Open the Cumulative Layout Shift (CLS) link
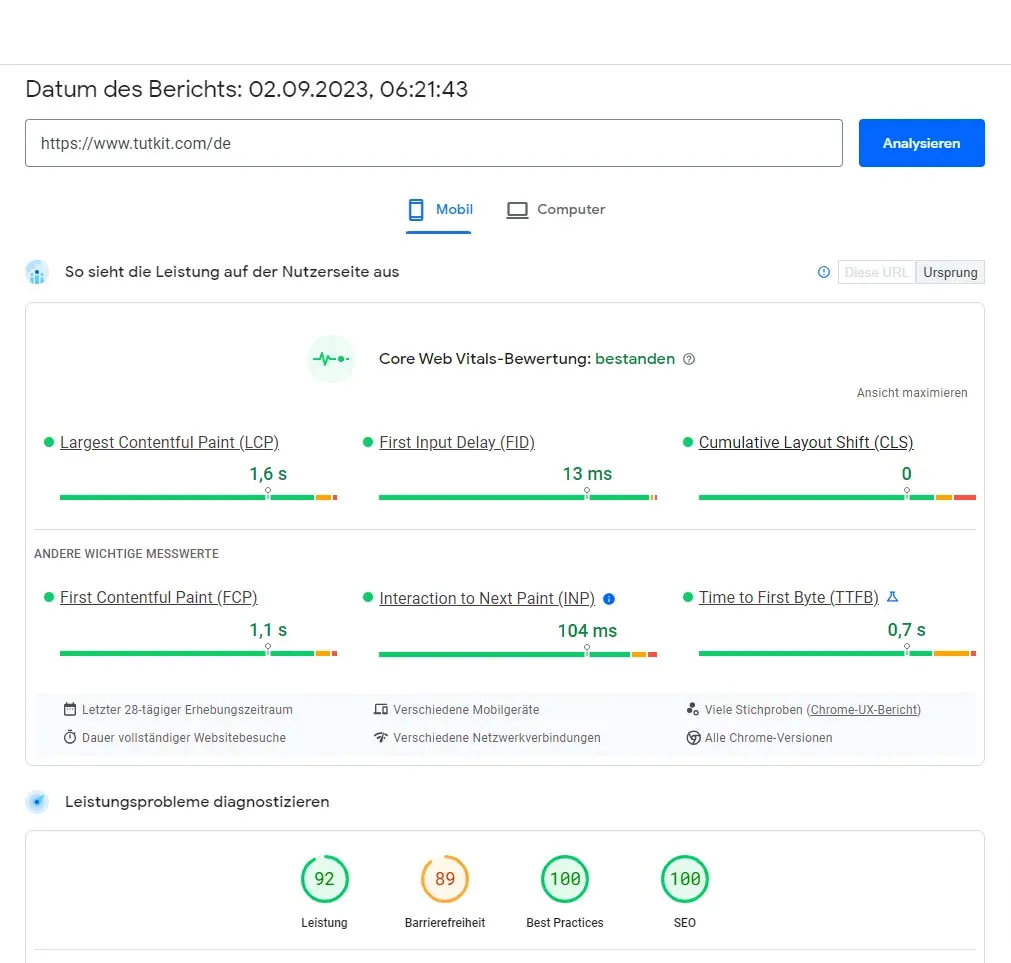This screenshot has height=963, width=1011. click(x=806, y=442)
